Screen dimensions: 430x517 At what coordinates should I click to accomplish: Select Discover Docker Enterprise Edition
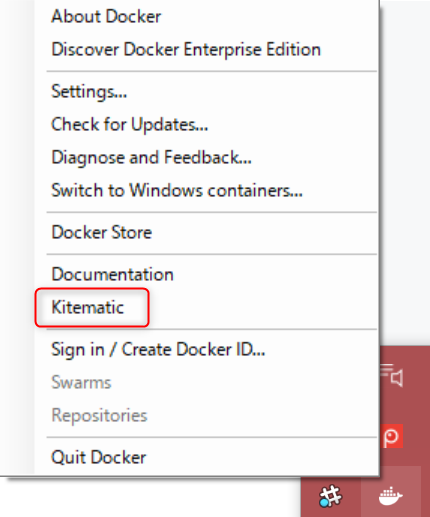(186, 50)
